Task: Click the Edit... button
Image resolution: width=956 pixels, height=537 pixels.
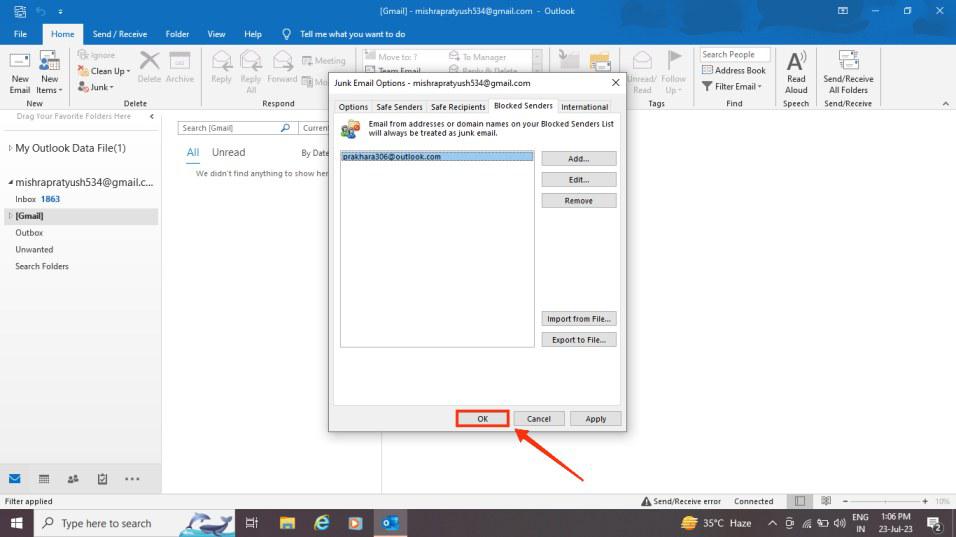Action: pyautogui.click(x=579, y=180)
